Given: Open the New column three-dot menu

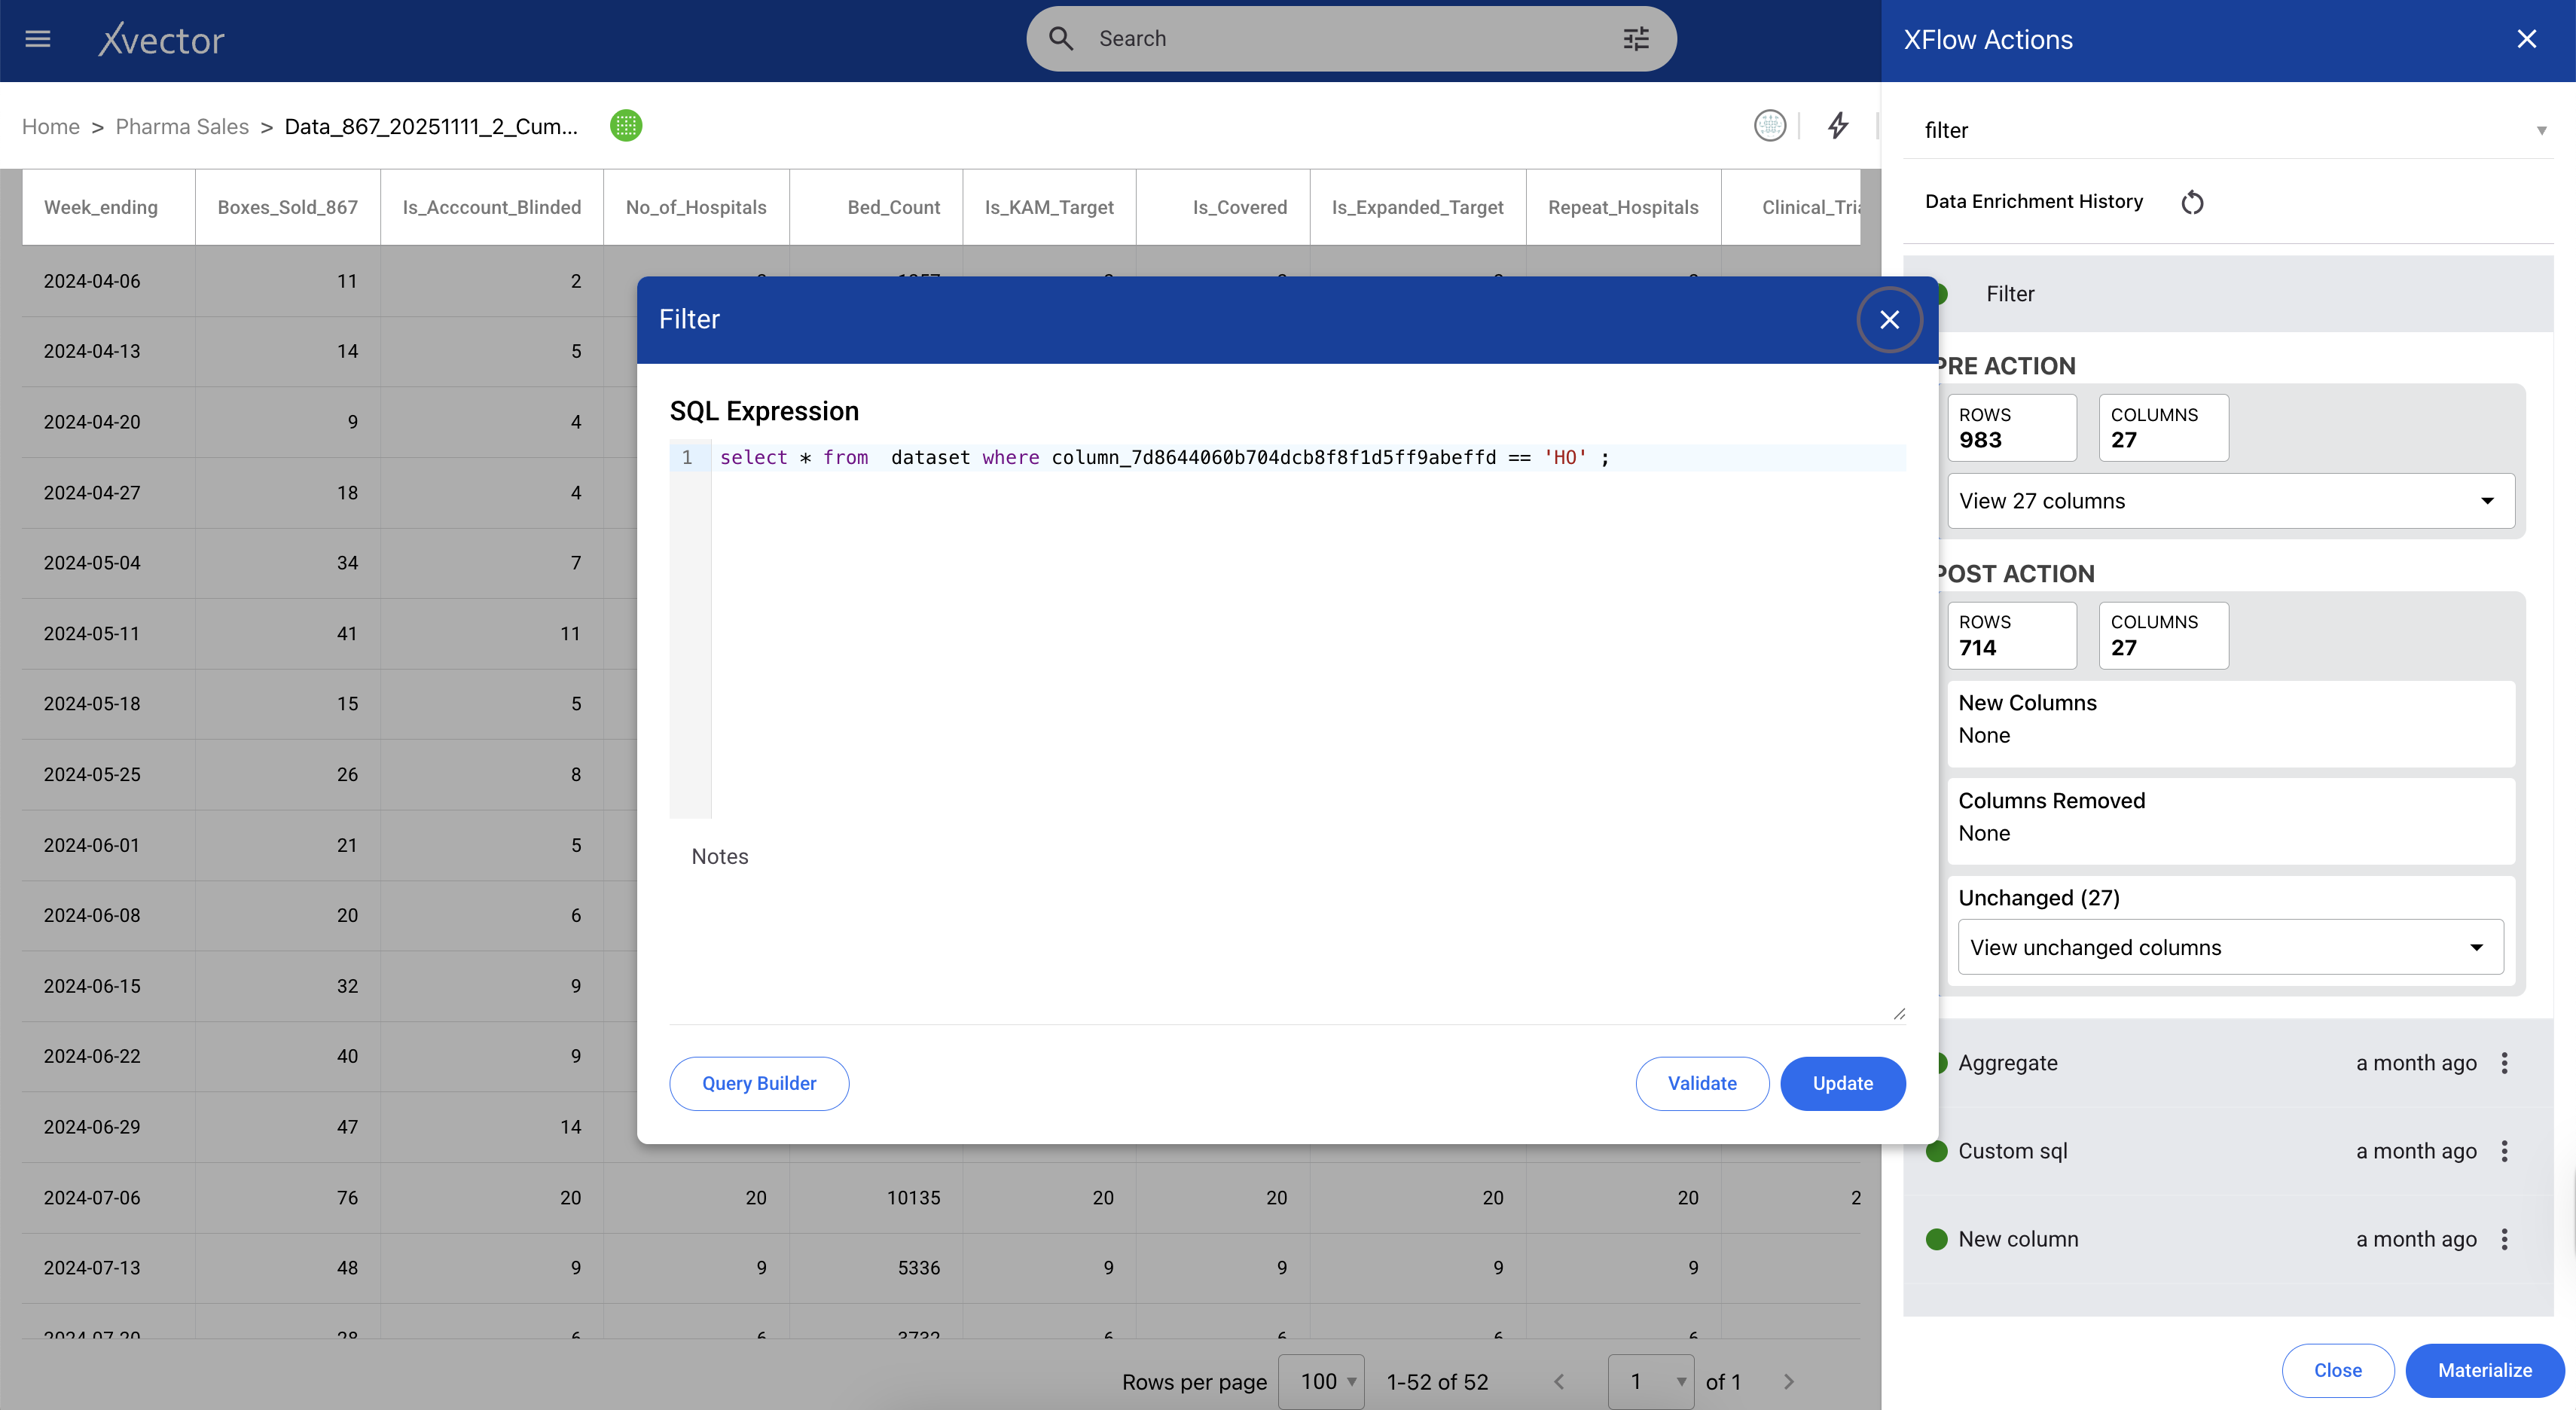Looking at the screenshot, I should (x=2505, y=1239).
